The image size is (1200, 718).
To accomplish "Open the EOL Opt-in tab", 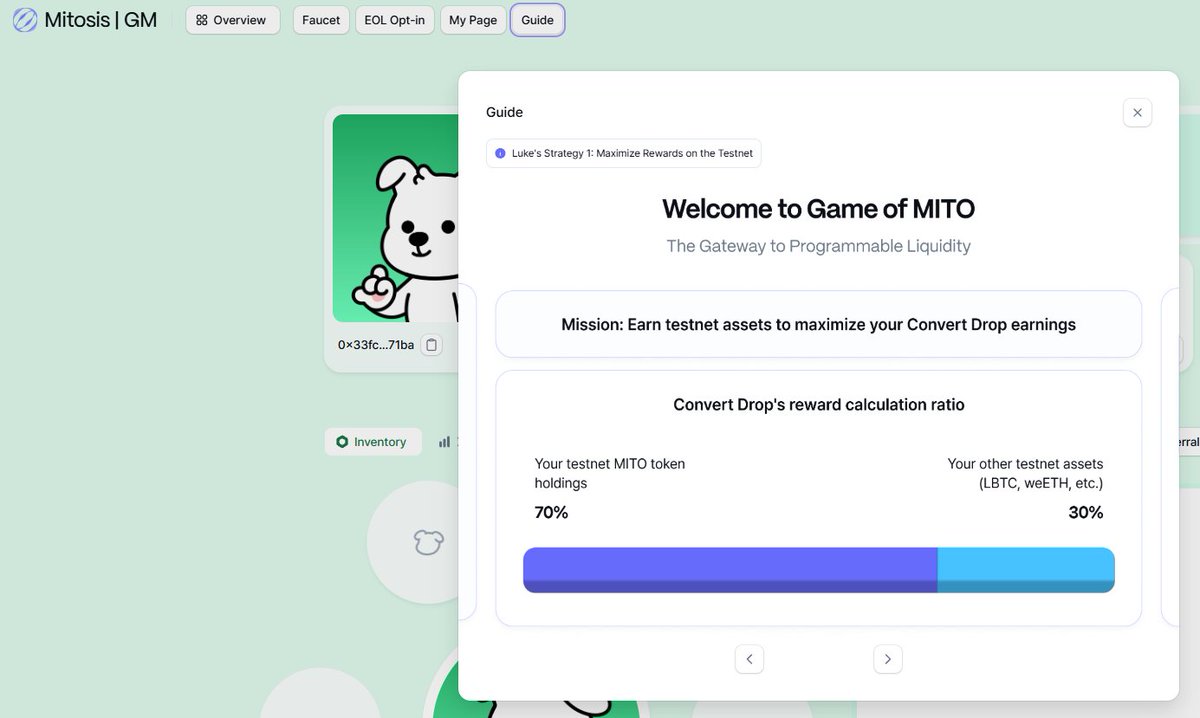I will click(x=395, y=20).
